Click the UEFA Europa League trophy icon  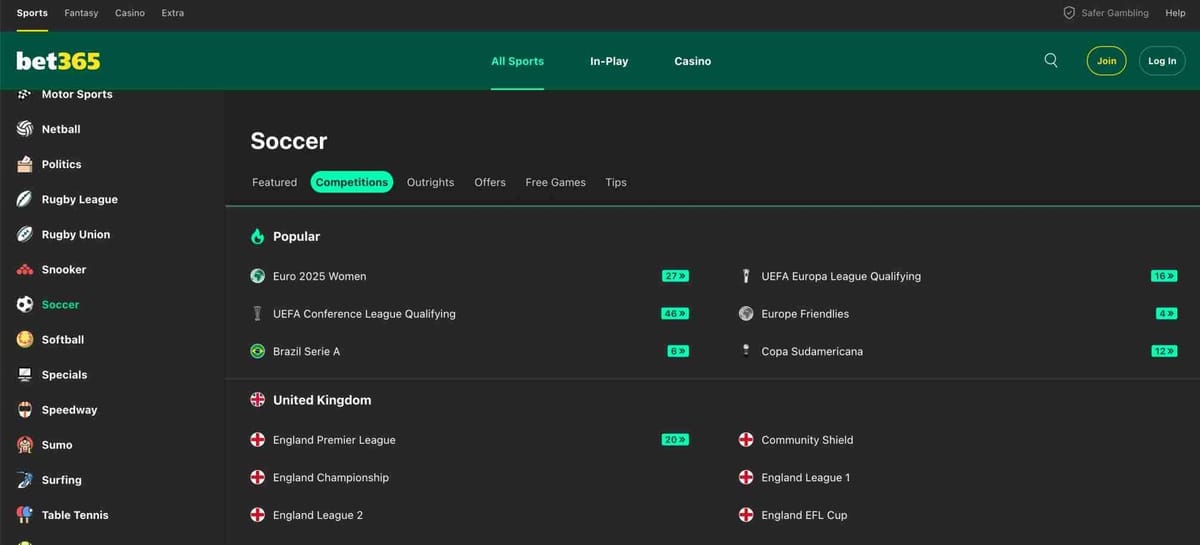tap(746, 276)
